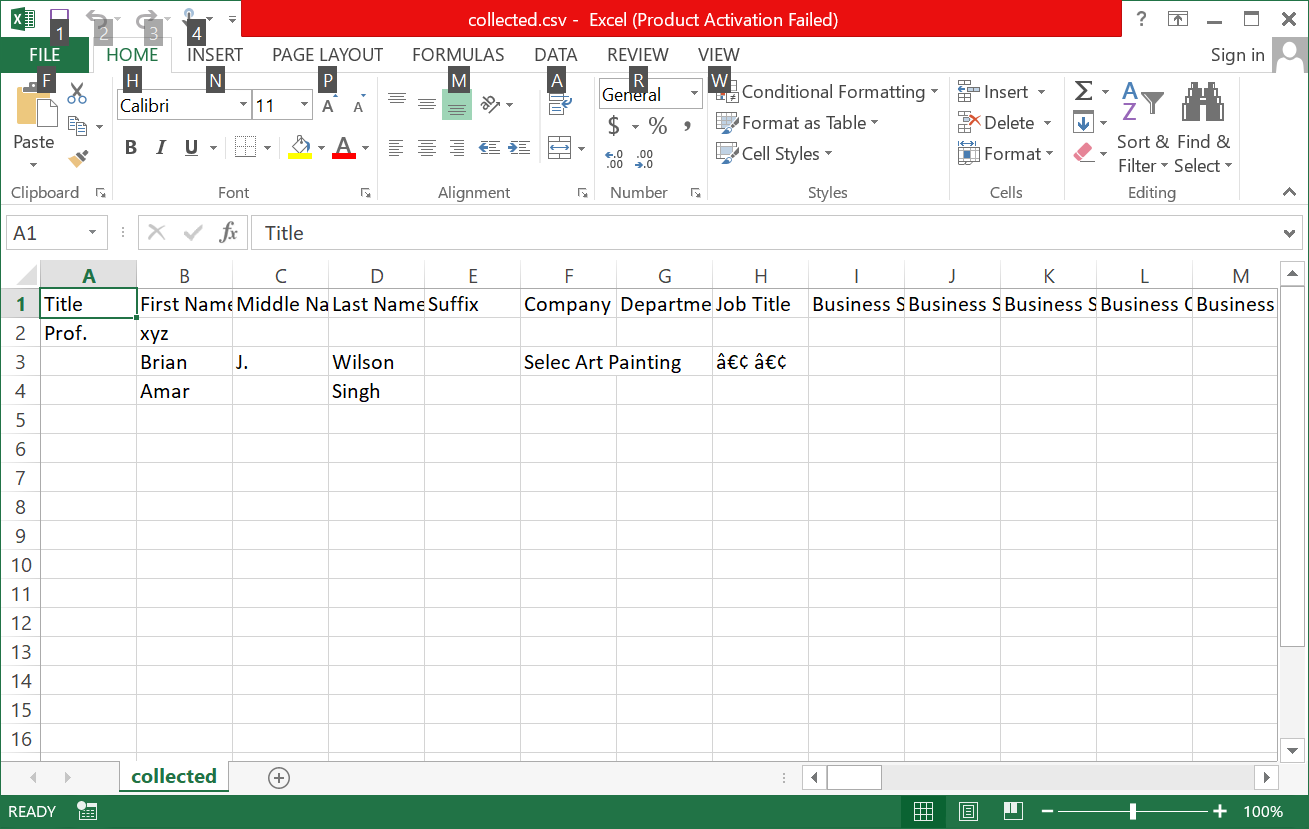
Task: Apply Bold formatting to the selection
Action: pos(131,147)
